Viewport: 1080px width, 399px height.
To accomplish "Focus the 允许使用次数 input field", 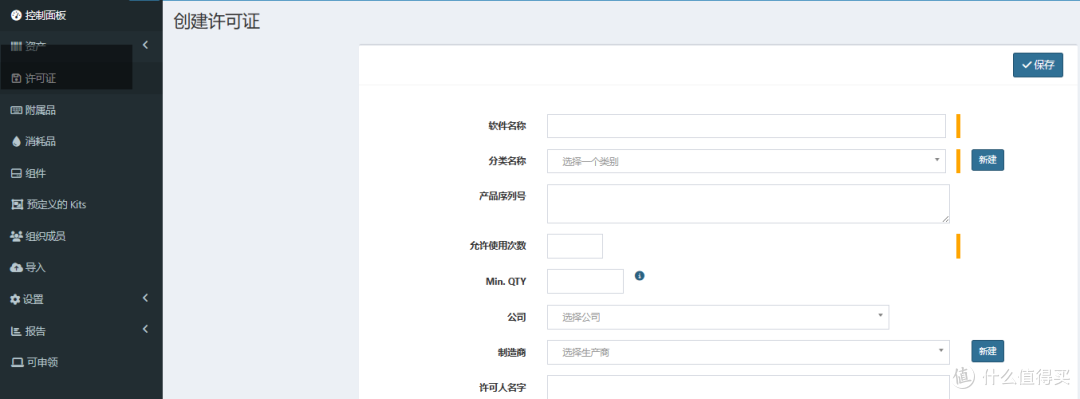I will pyautogui.click(x=575, y=246).
